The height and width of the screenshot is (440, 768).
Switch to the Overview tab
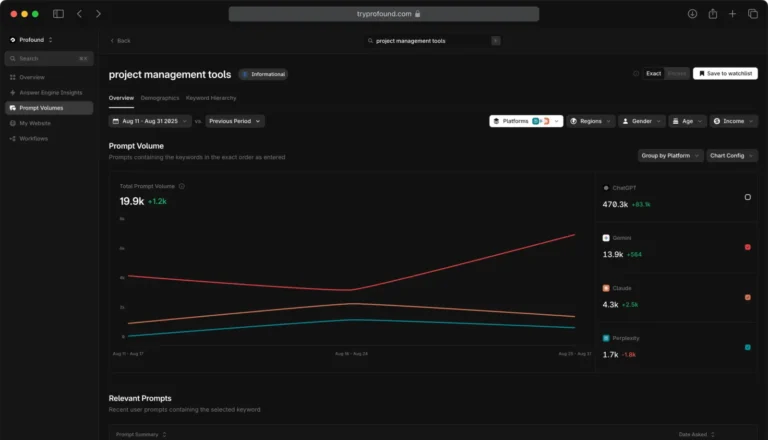[x=121, y=98]
